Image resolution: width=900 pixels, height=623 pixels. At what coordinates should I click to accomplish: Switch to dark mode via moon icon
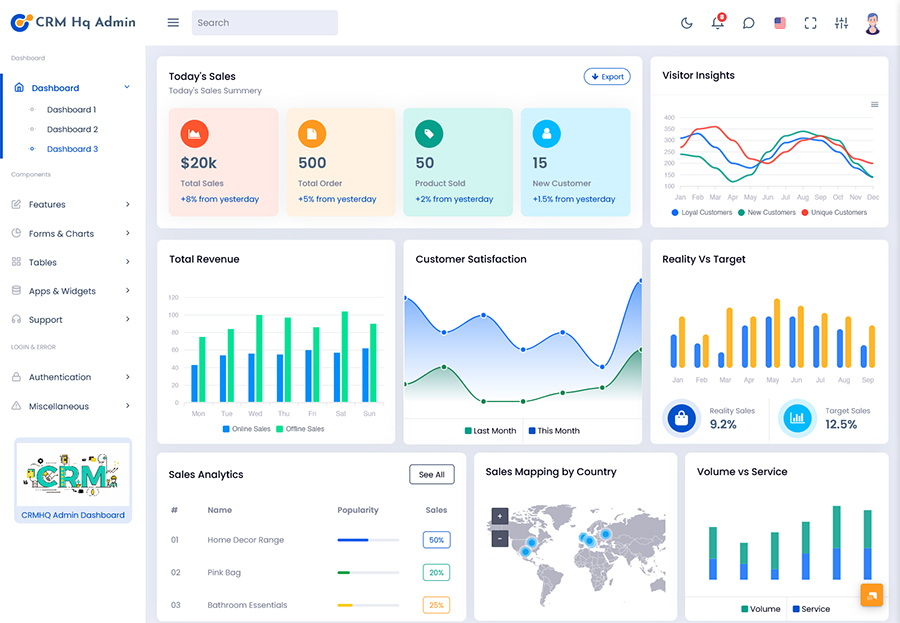coord(686,23)
